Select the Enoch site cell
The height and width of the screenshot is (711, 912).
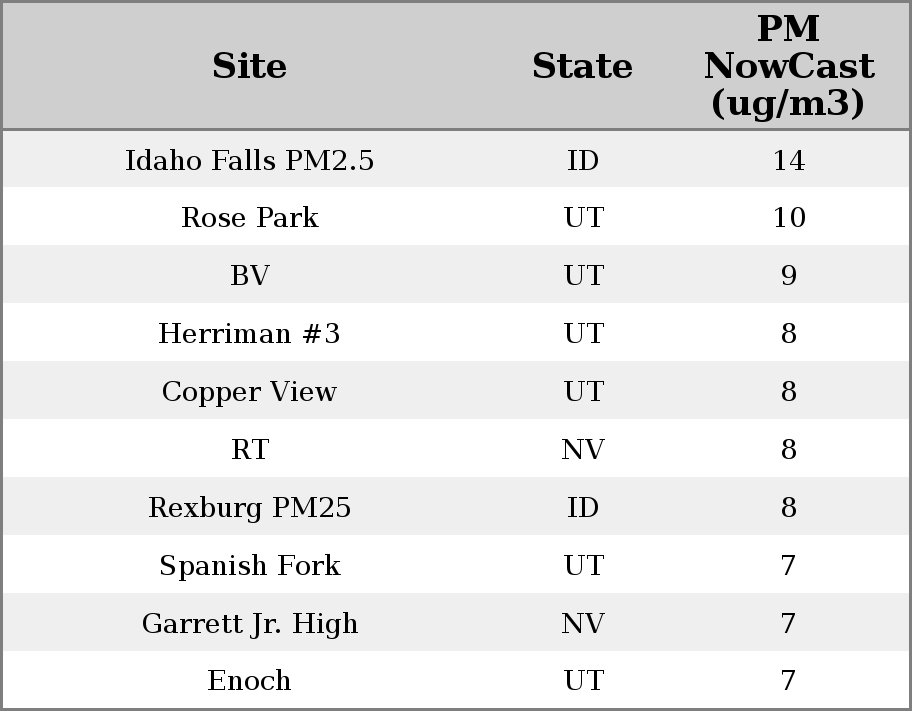pos(249,681)
